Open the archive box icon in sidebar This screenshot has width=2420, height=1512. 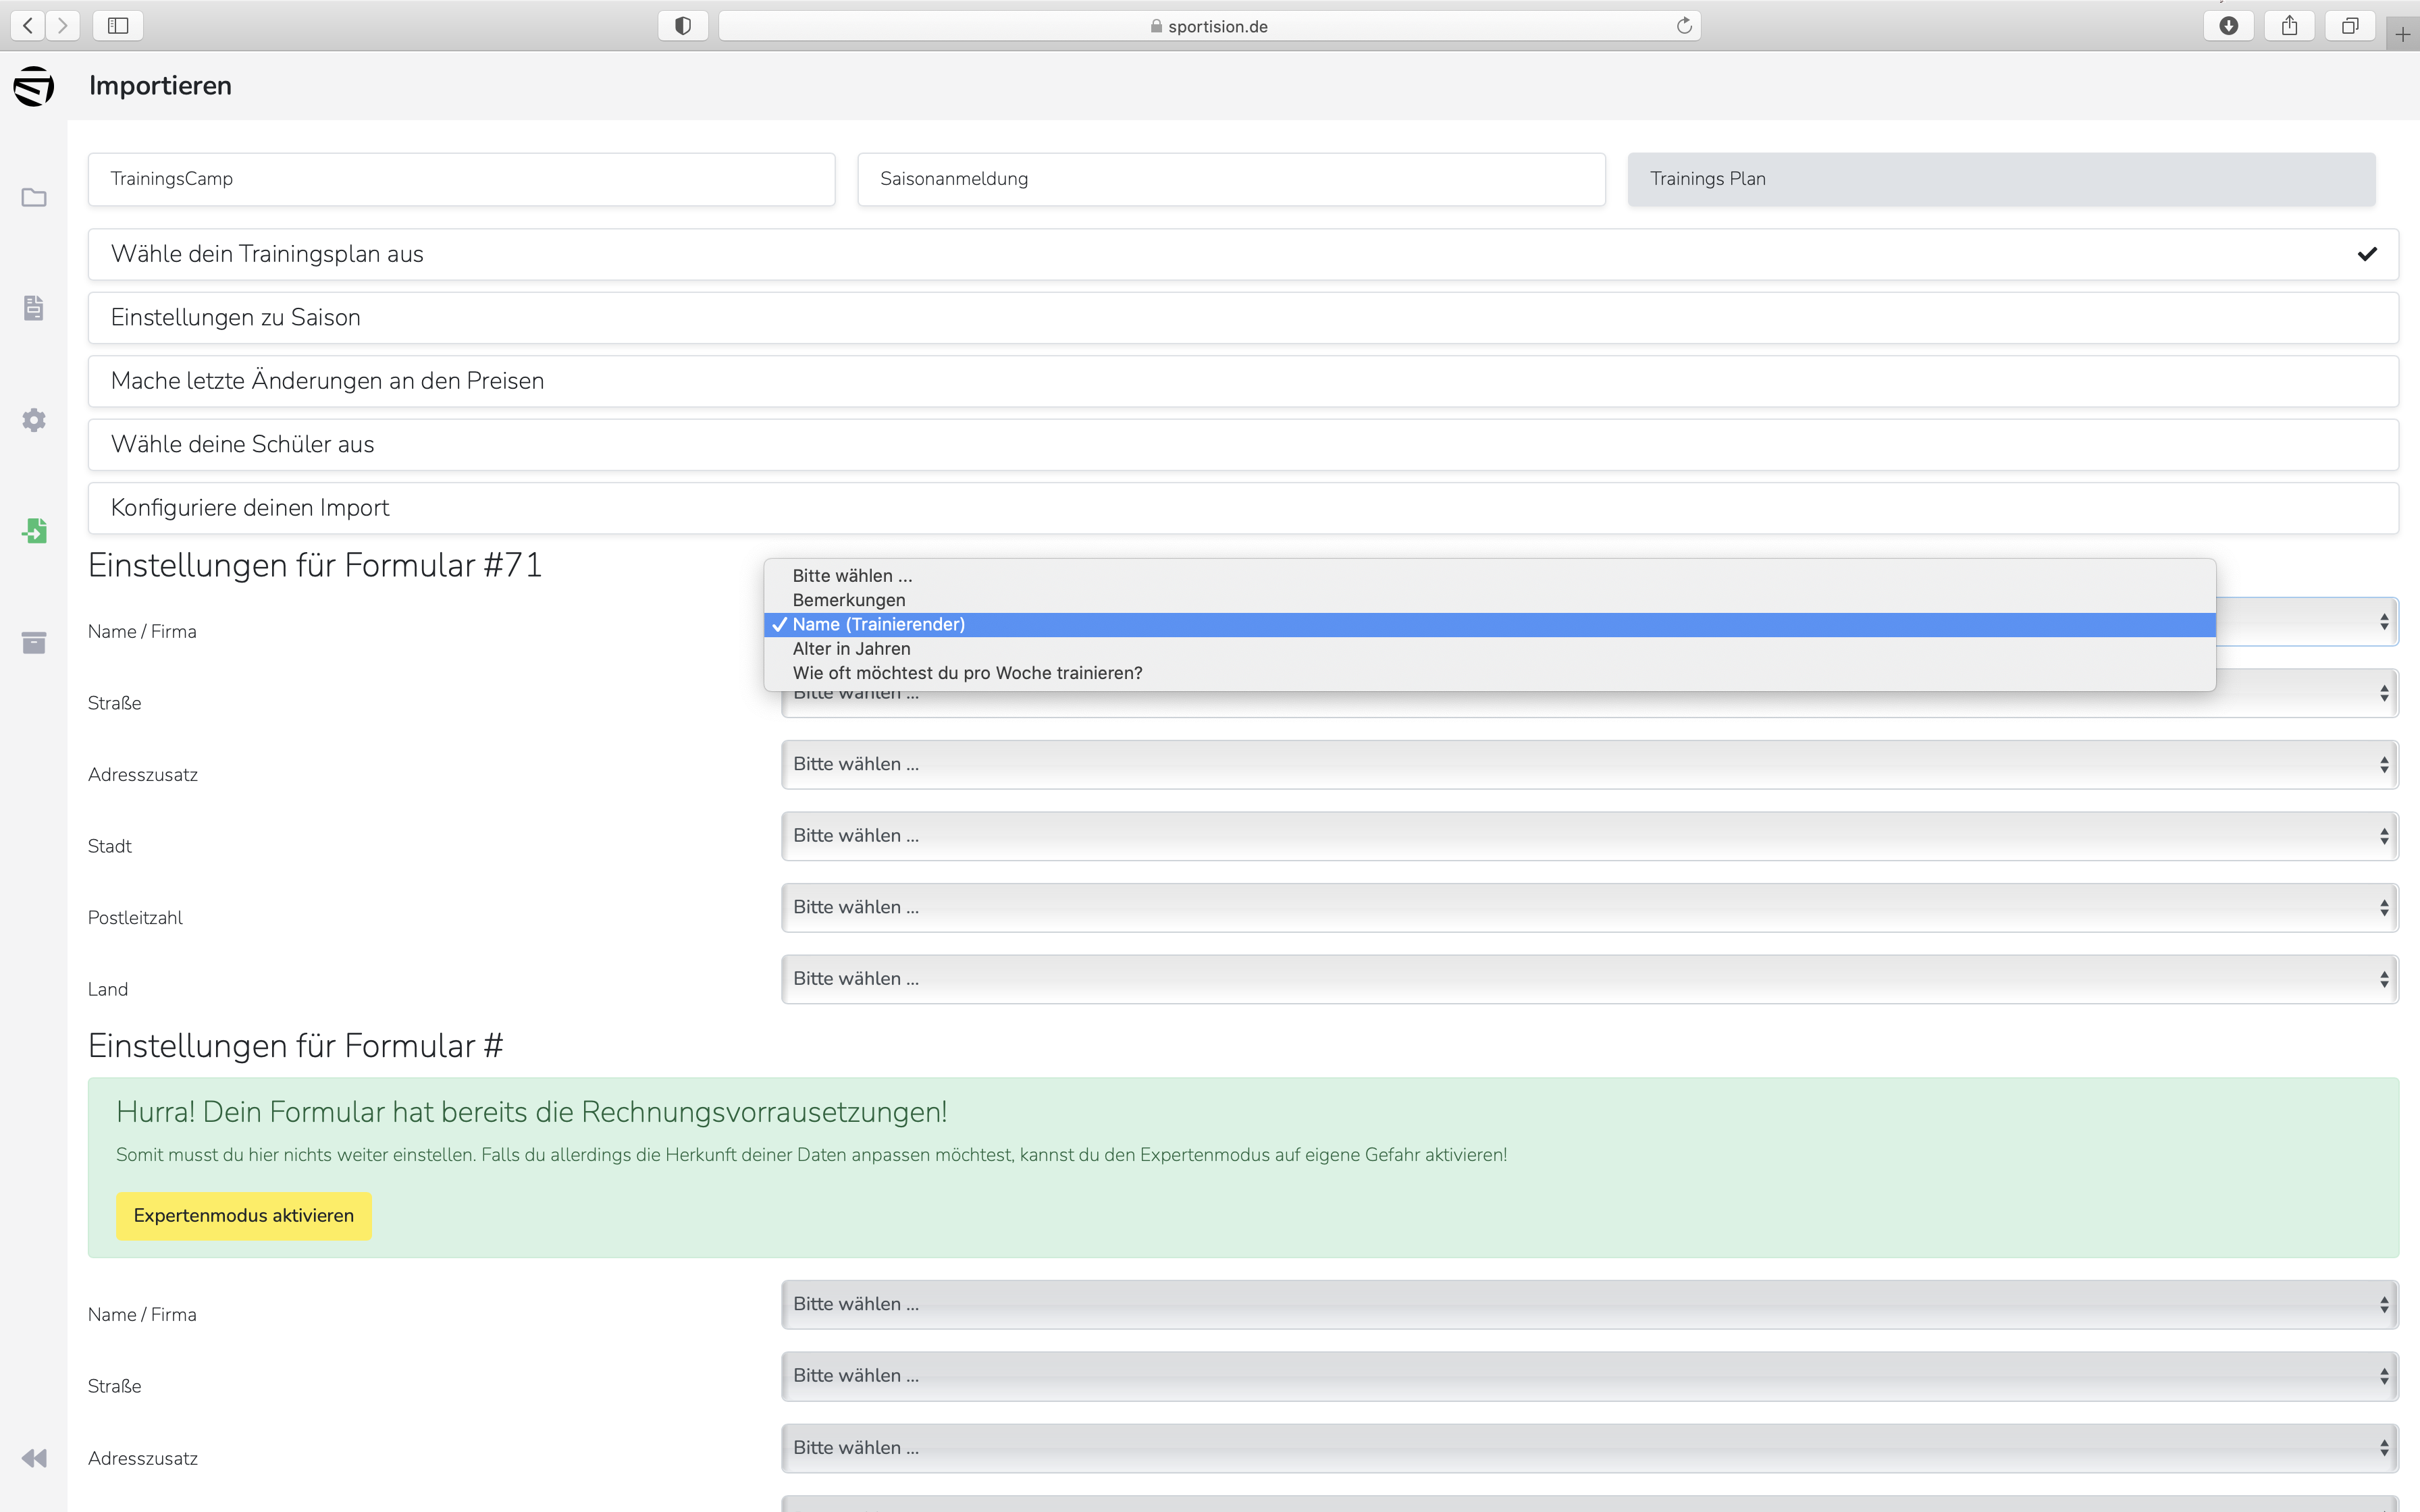point(34,642)
